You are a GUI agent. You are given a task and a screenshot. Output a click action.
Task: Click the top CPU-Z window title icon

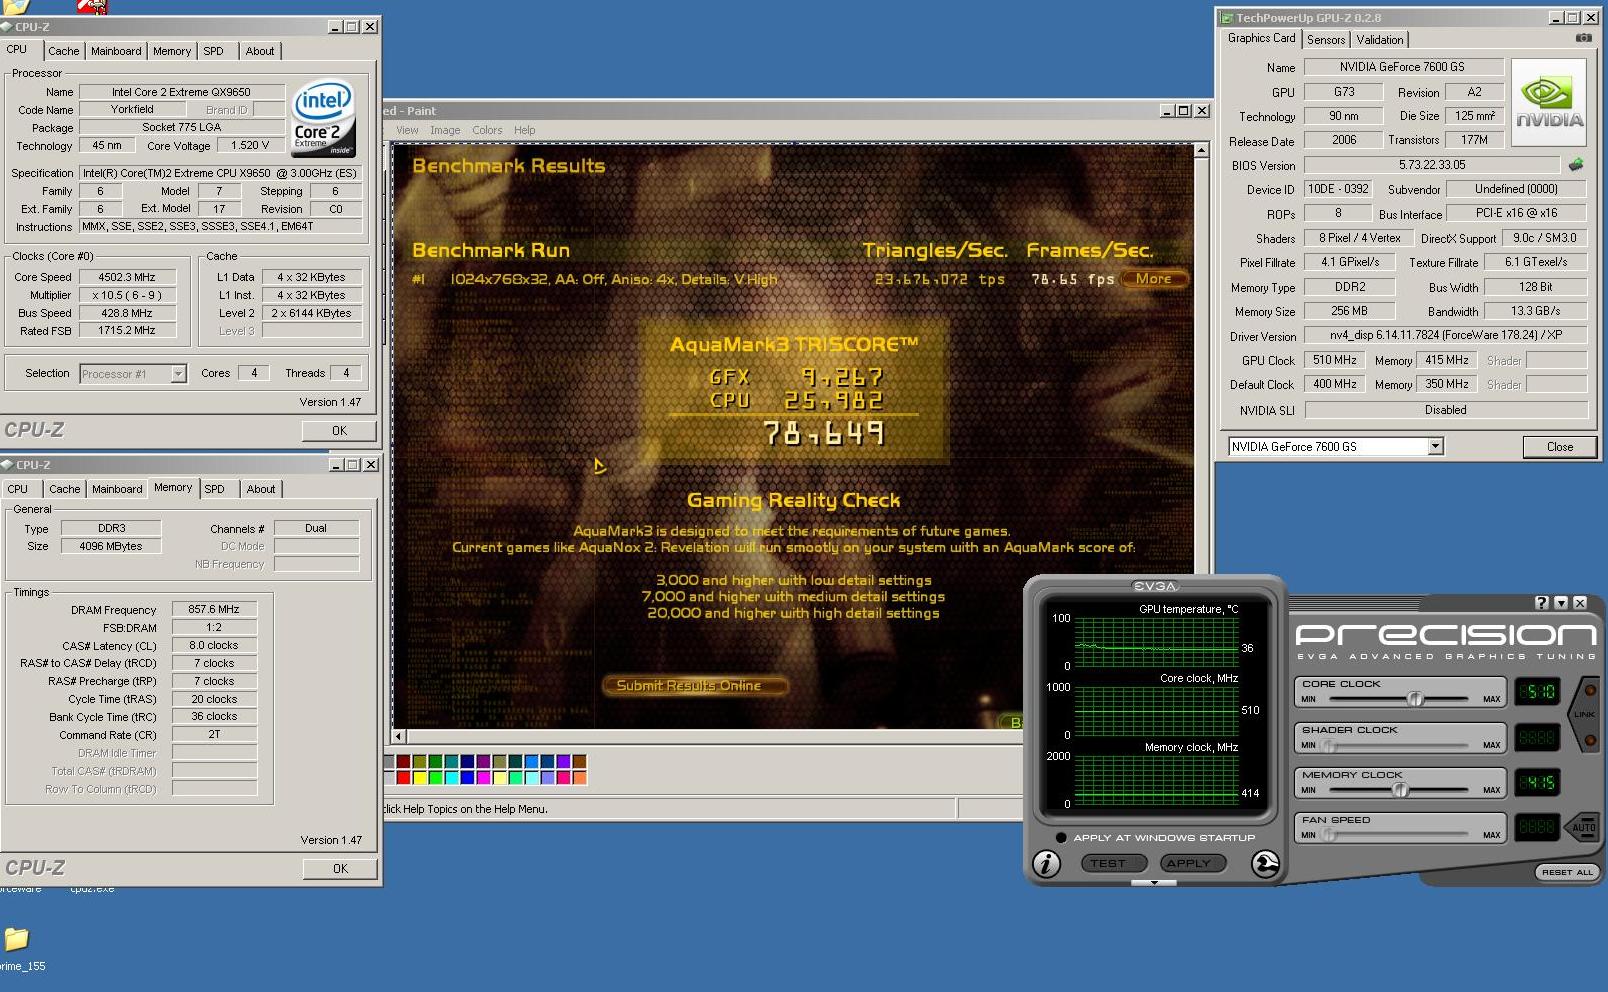(x=7, y=27)
